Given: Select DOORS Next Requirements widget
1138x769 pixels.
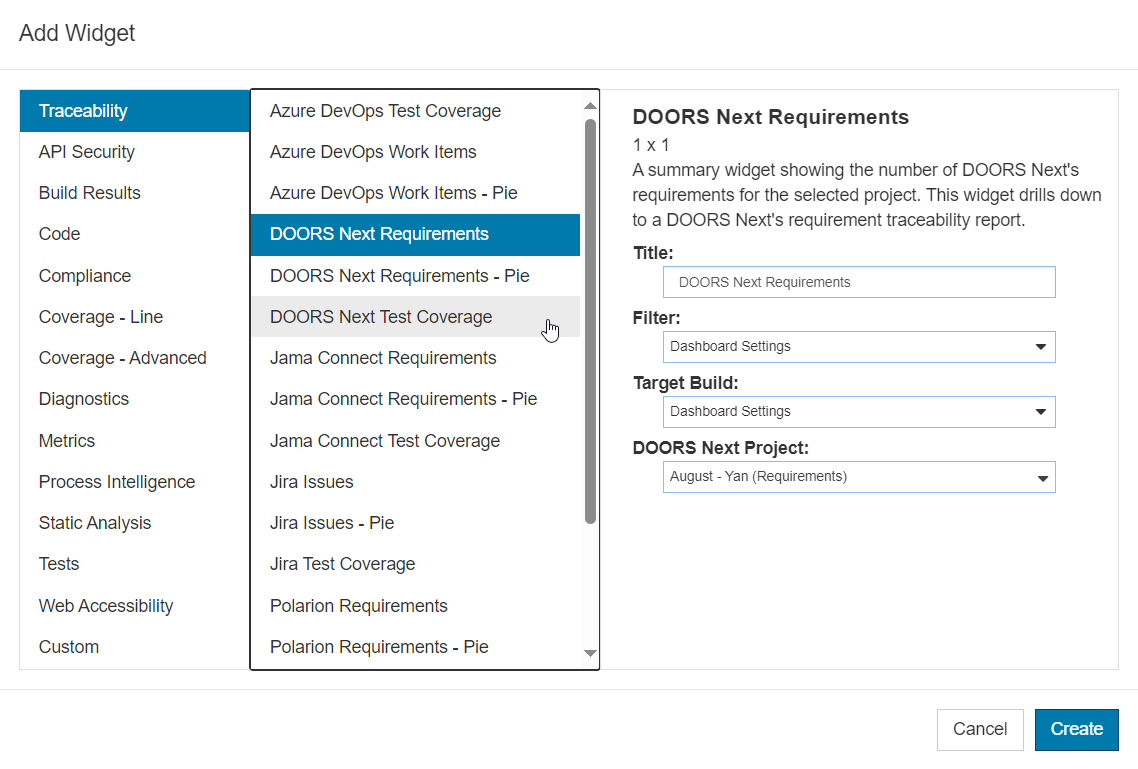Looking at the screenshot, I should click(415, 234).
